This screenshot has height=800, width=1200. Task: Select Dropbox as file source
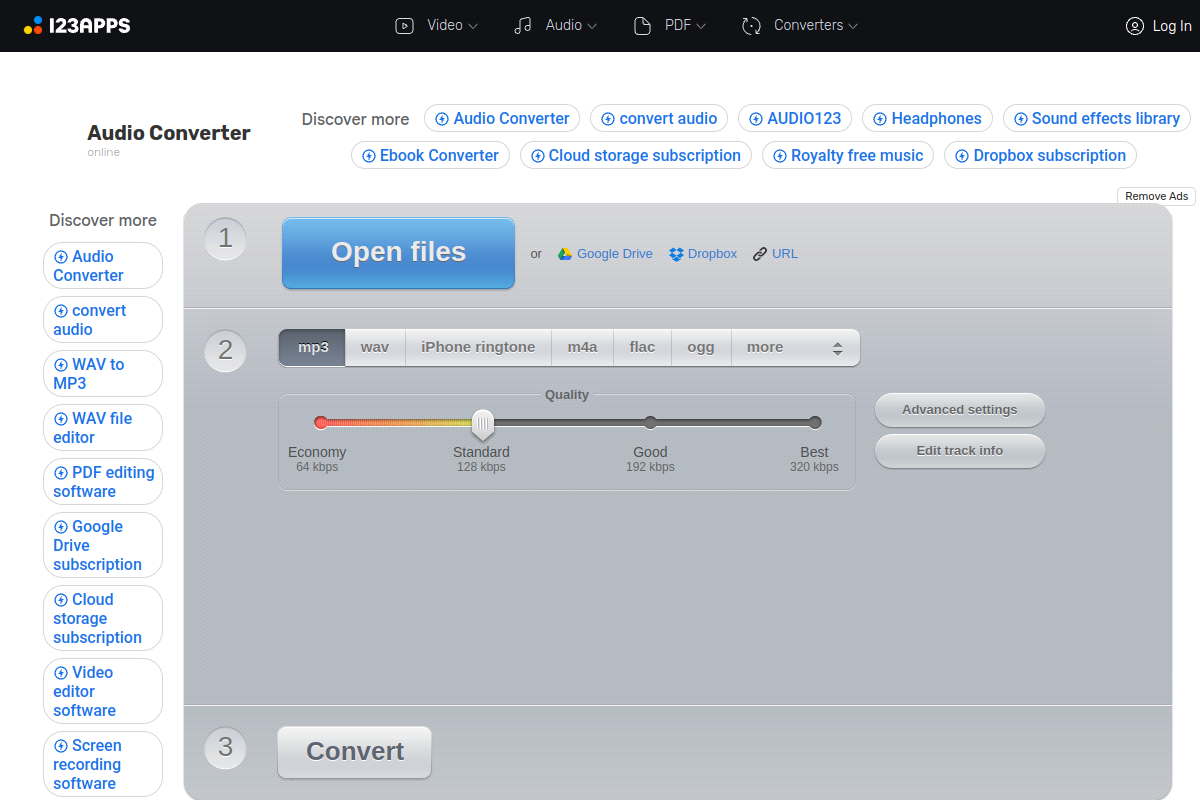tap(702, 253)
